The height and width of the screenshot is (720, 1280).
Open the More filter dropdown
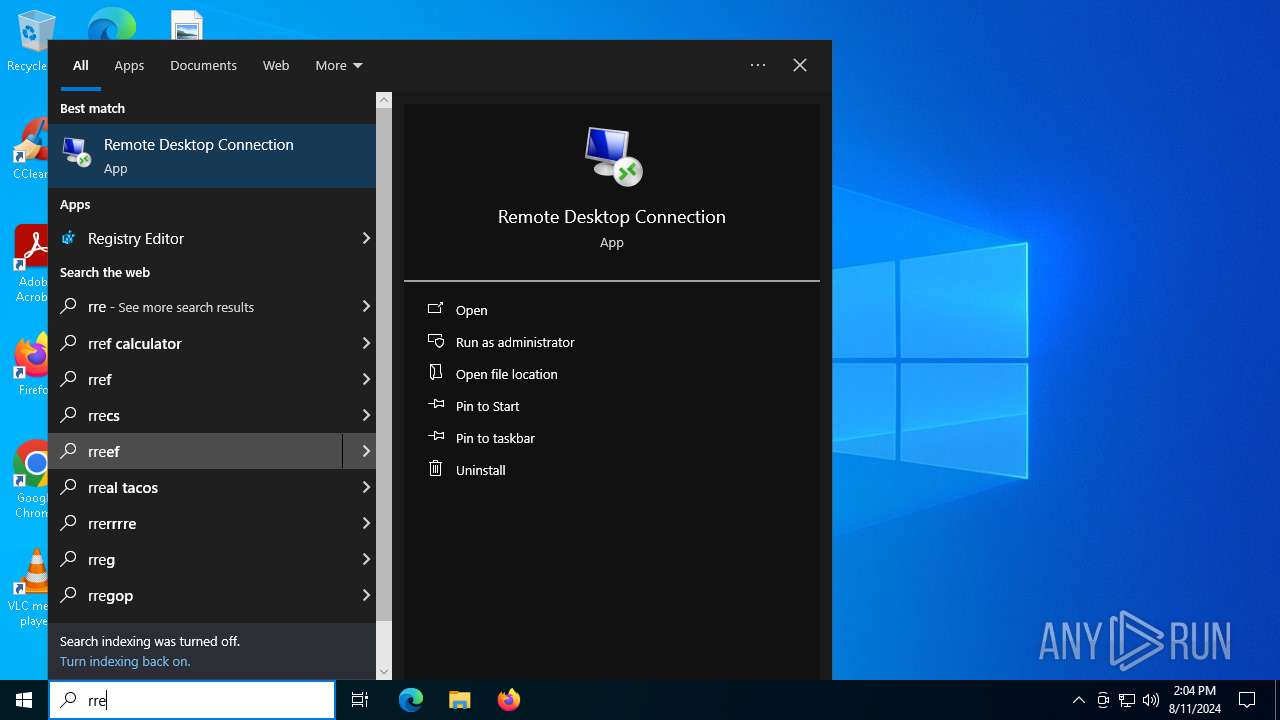tap(338, 65)
